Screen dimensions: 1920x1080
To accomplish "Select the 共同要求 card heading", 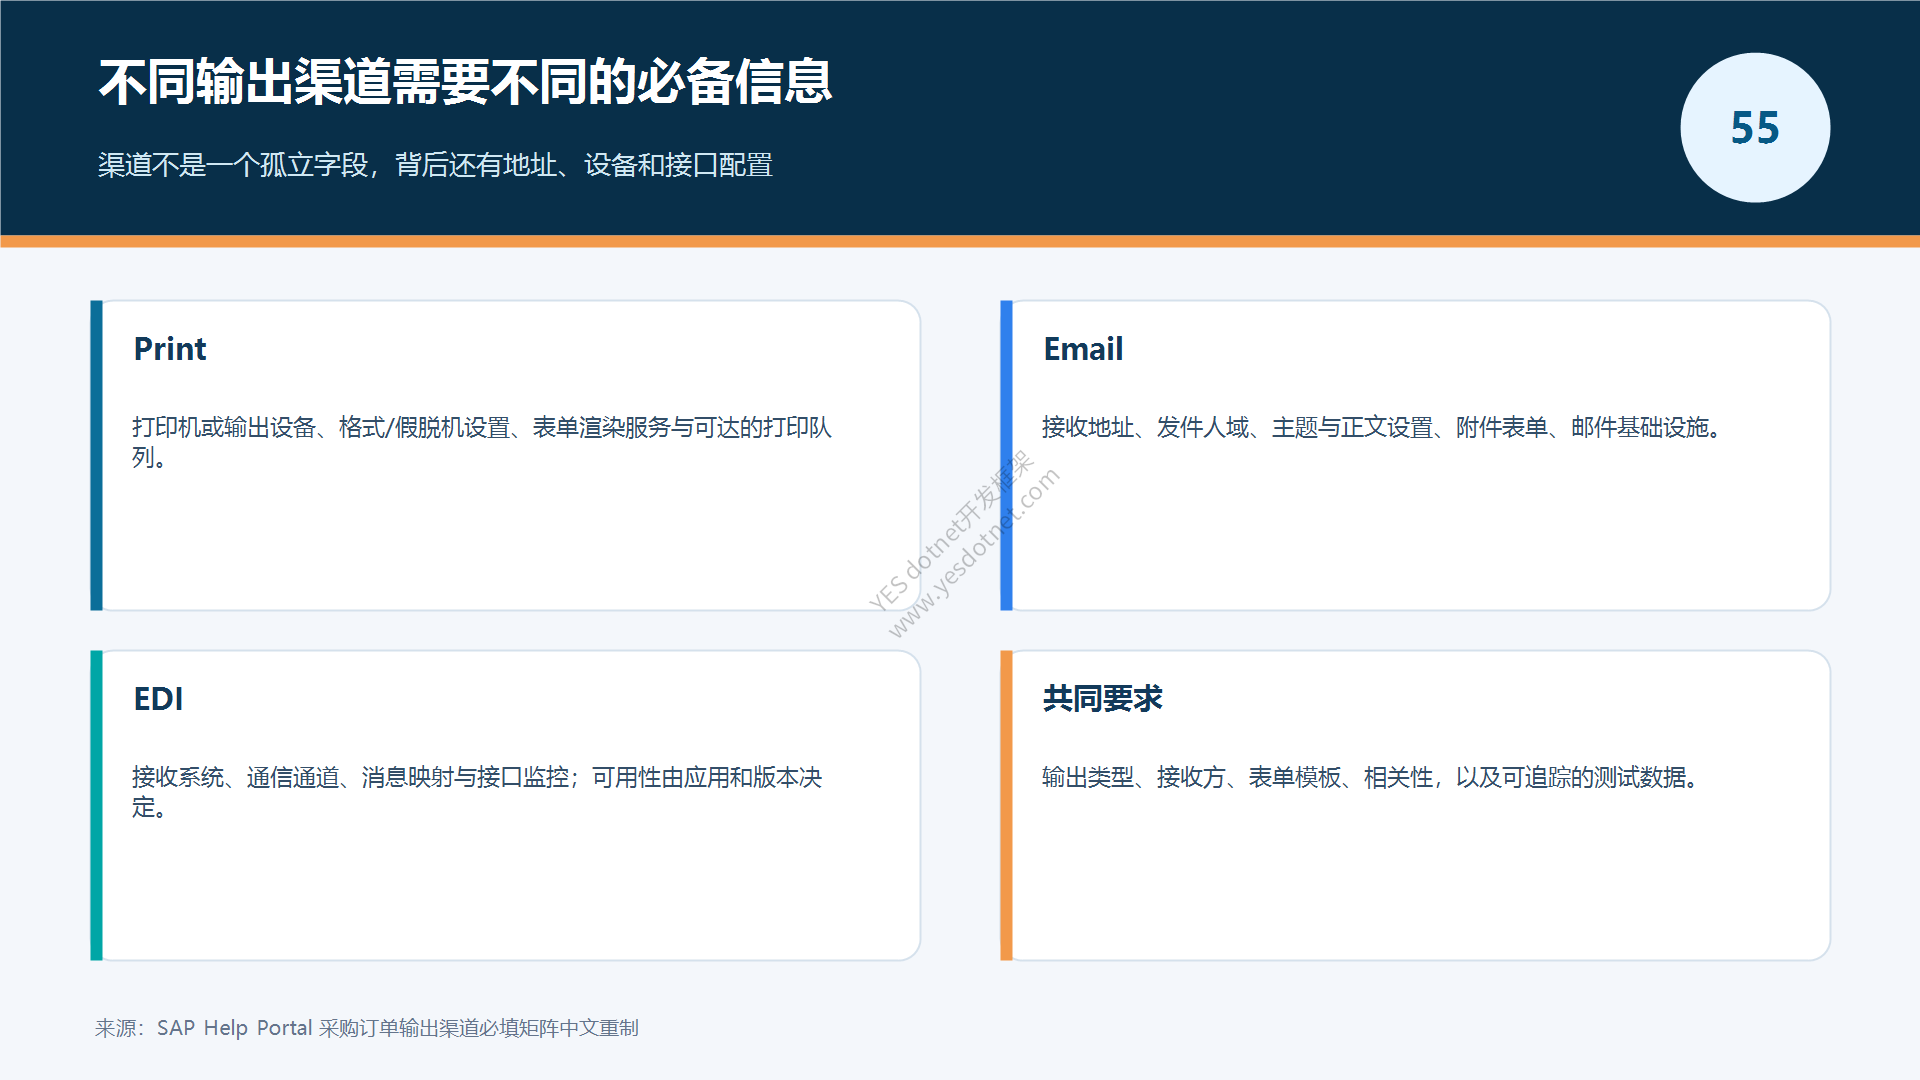I will click(1102, 699).
